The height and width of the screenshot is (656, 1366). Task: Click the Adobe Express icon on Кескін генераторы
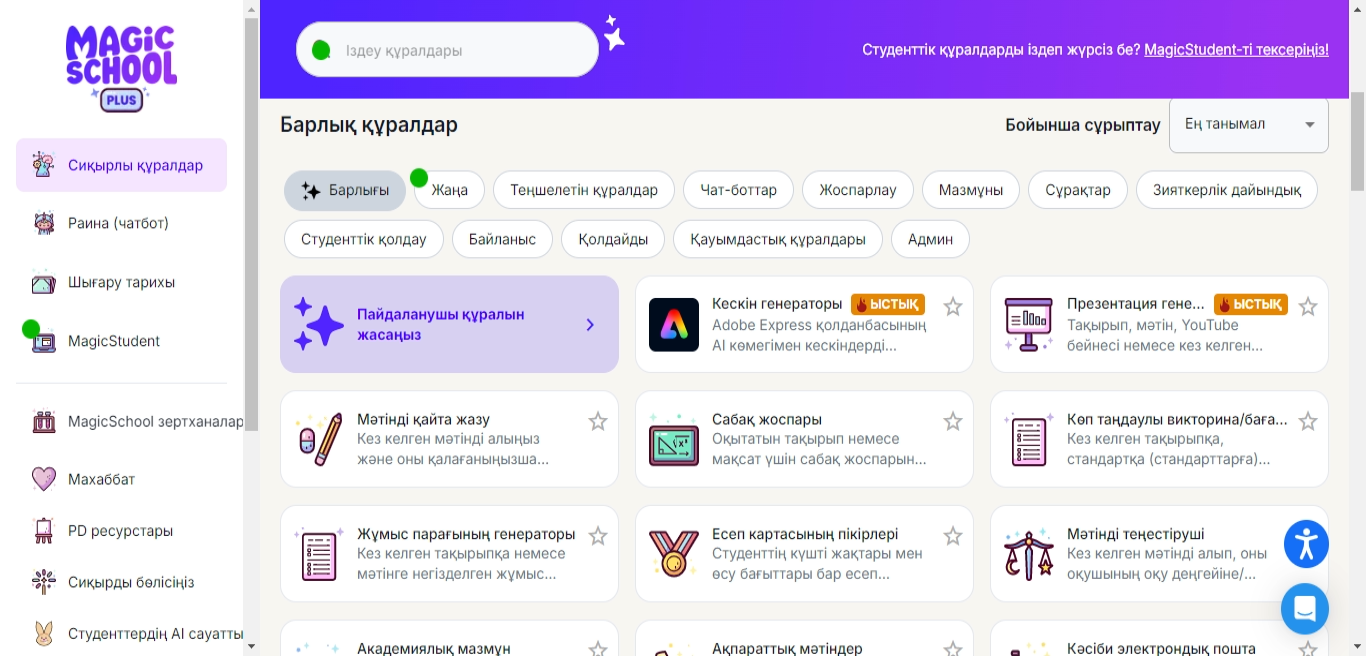[674, 325]
